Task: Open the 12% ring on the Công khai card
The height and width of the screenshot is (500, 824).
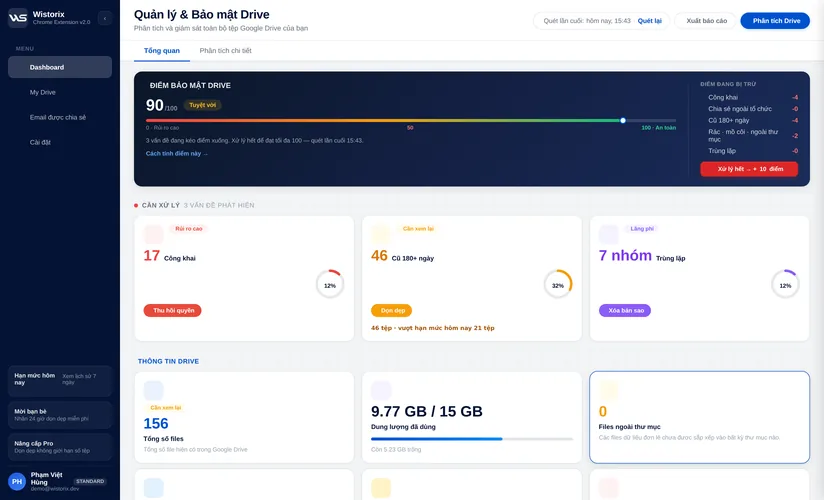Action: (329, 284)
